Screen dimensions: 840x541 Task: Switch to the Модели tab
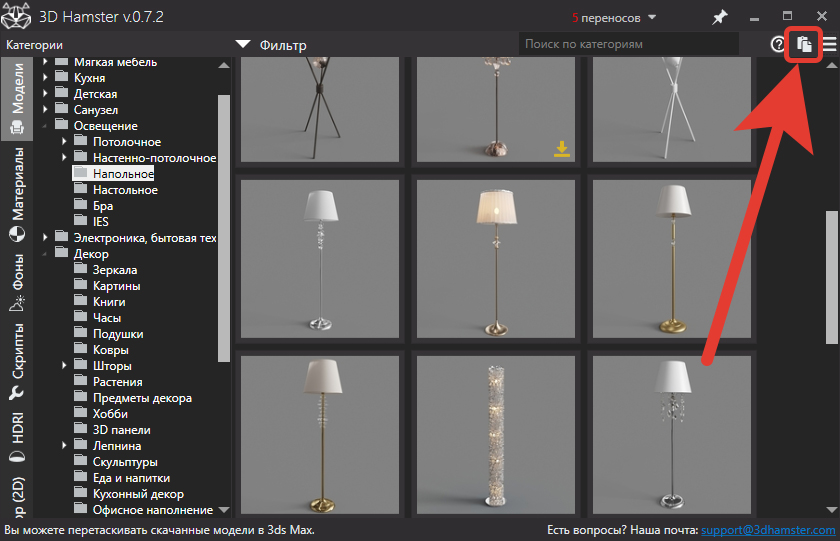coord(17,99)
